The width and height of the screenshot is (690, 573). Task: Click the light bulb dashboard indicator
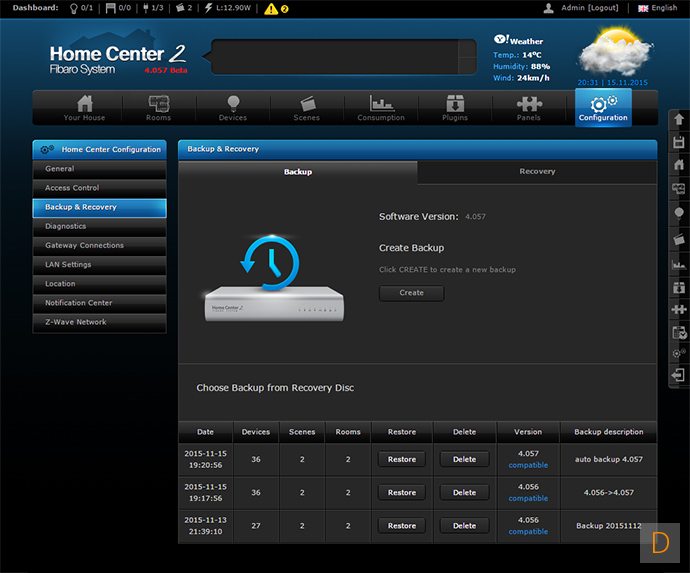pos(81,8)
